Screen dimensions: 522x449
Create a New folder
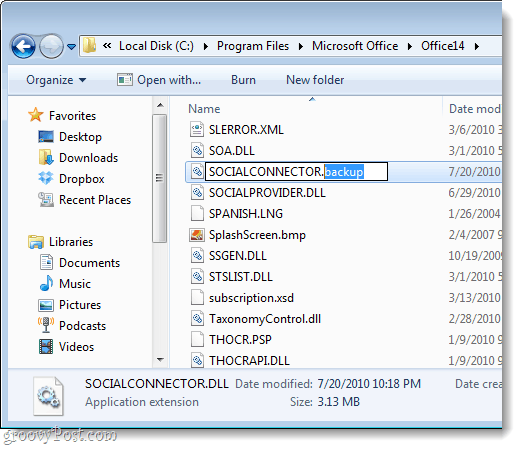[x=315, y=80]
